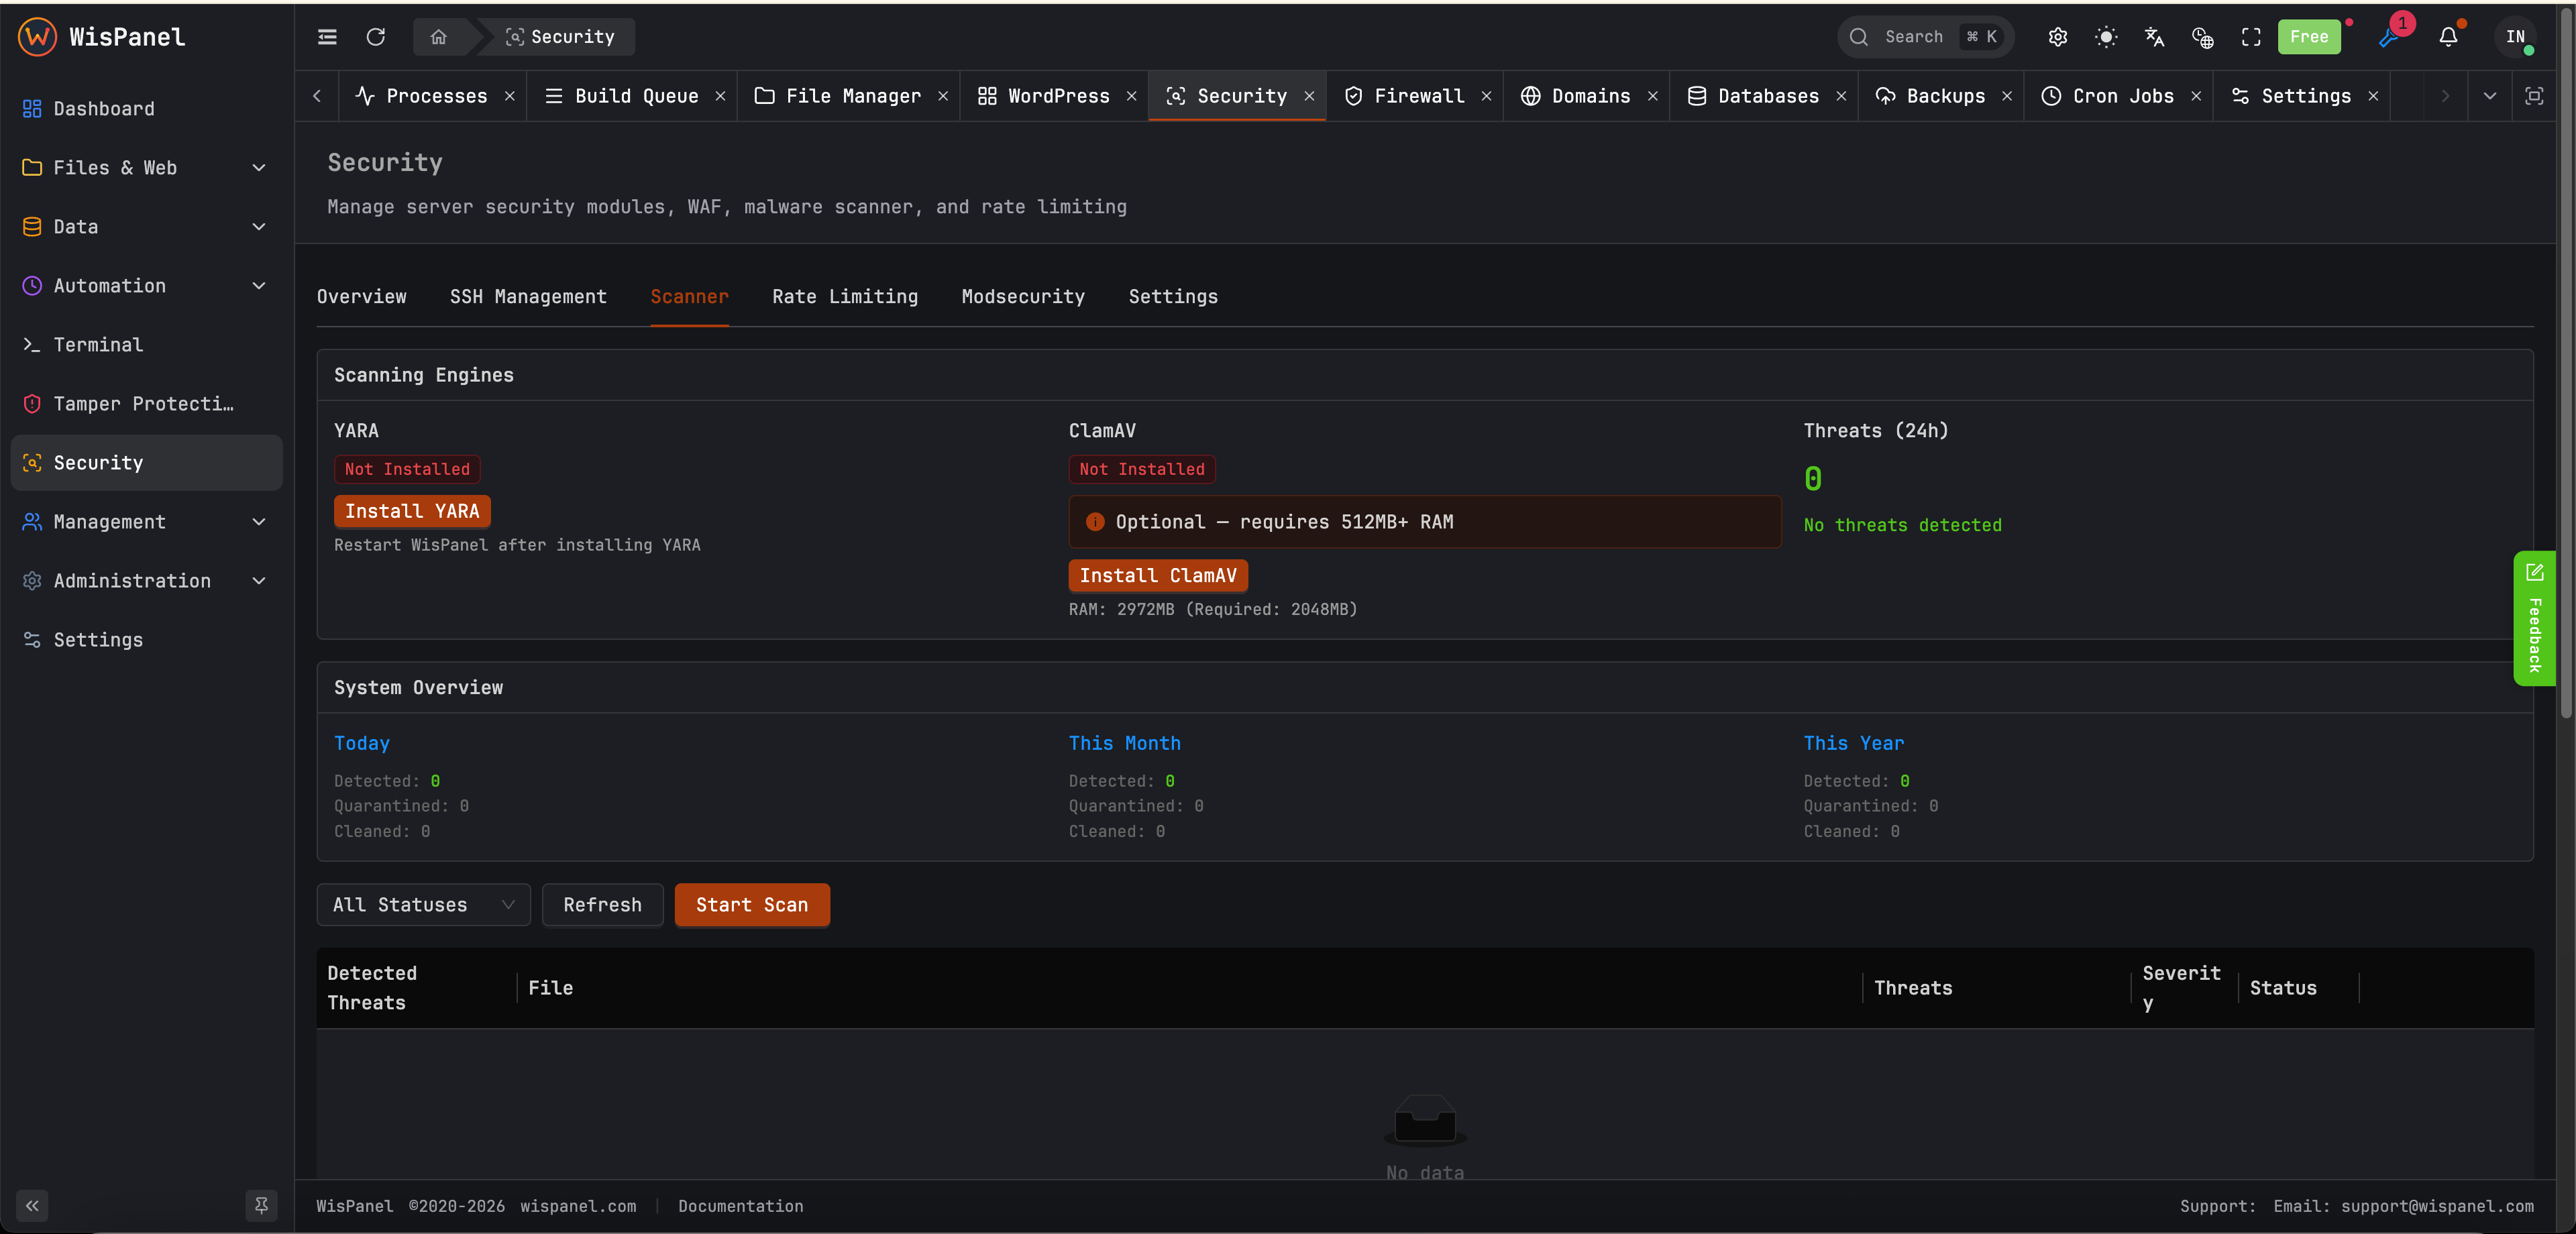Click the support@wispanel.com email link

click(x=2437, y=1206)
